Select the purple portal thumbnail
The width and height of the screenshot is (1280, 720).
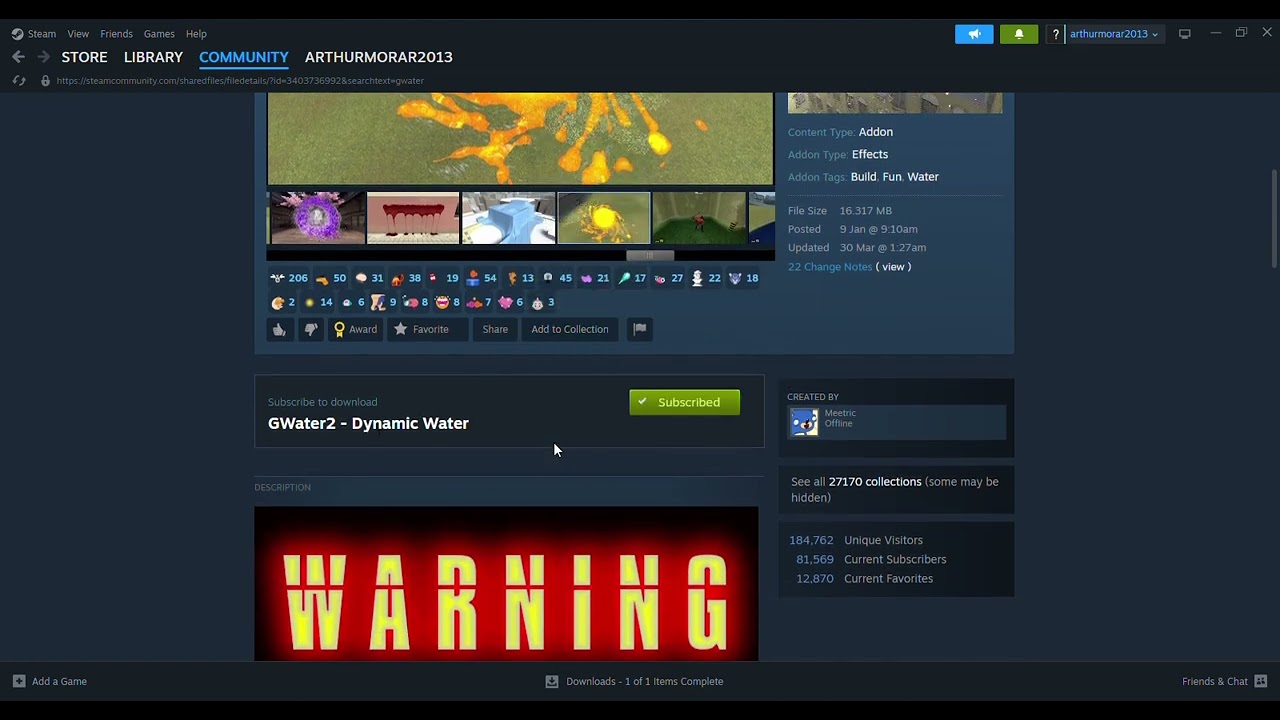pyautogui.click(x=317, y=218)
